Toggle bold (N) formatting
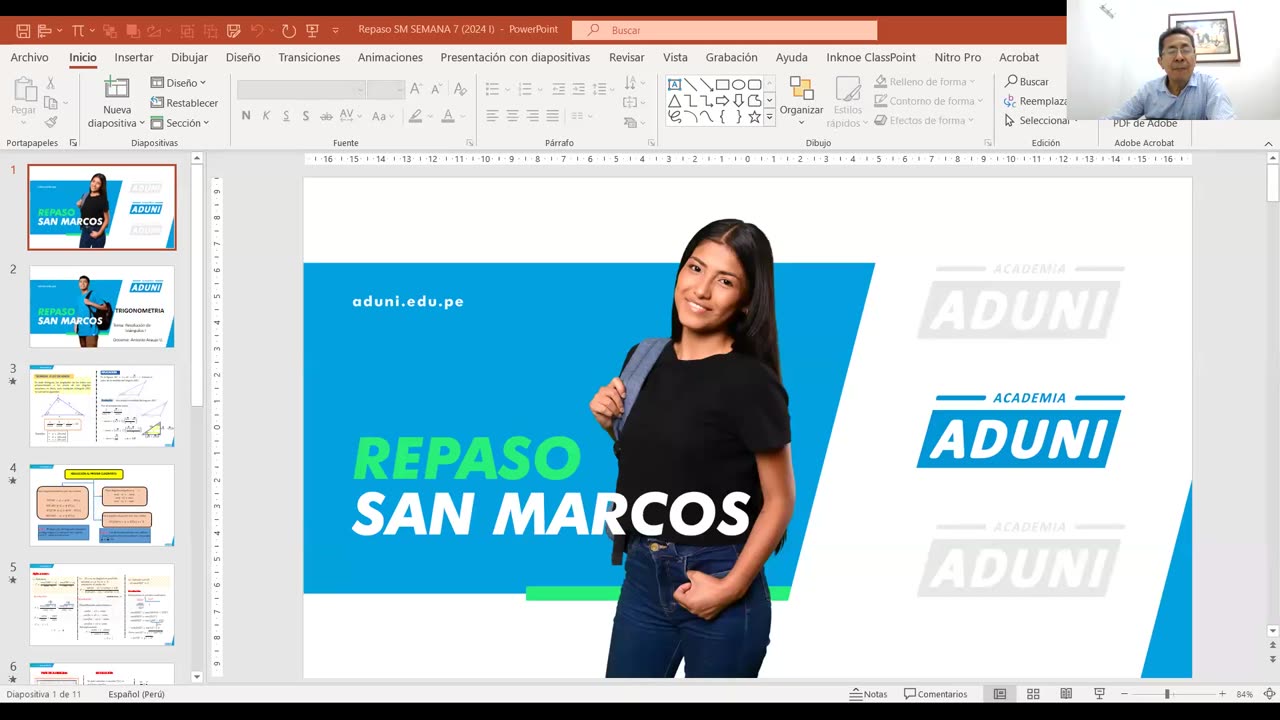 [x=246, y=116]
